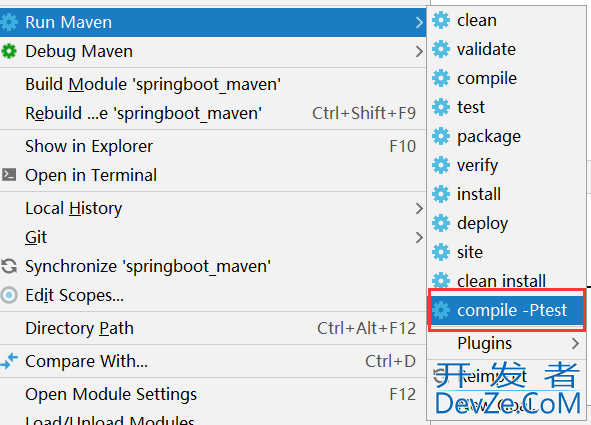
Task: Click the Edit Scopes circle icon
Action: pos(9,295)
